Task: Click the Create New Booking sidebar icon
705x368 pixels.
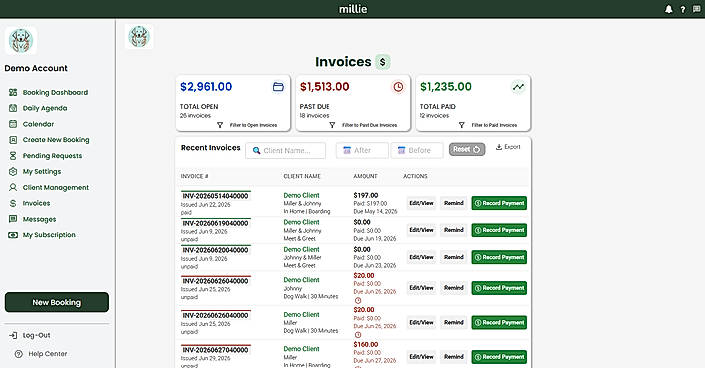Action: tap(13, 140)
